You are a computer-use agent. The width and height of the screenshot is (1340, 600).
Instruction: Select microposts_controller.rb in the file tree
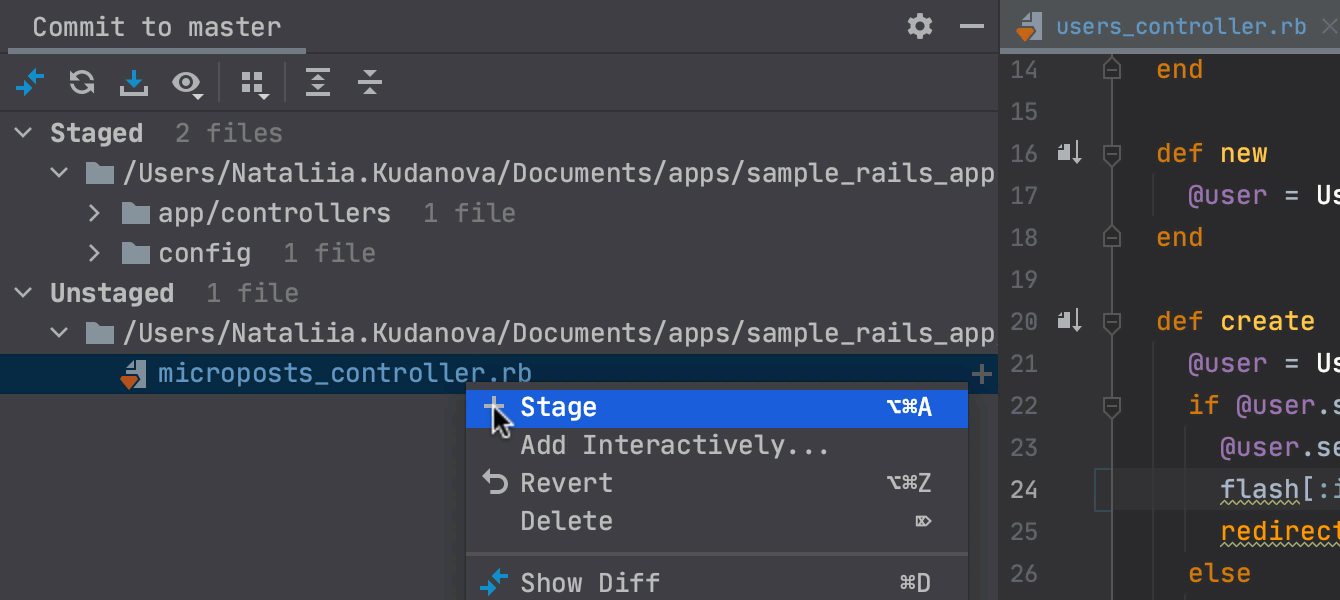[x=343, y=373]
